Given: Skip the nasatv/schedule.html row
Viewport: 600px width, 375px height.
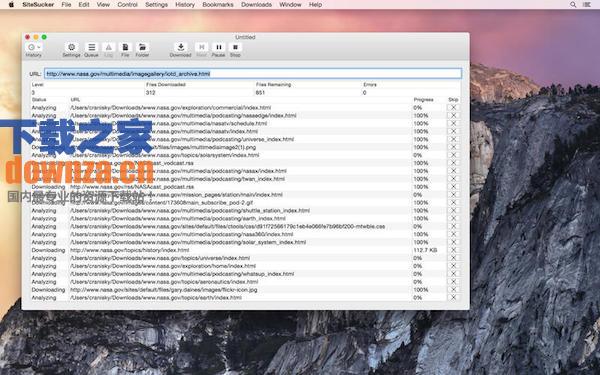Looking at the screenshot, I should coord(453,123).
